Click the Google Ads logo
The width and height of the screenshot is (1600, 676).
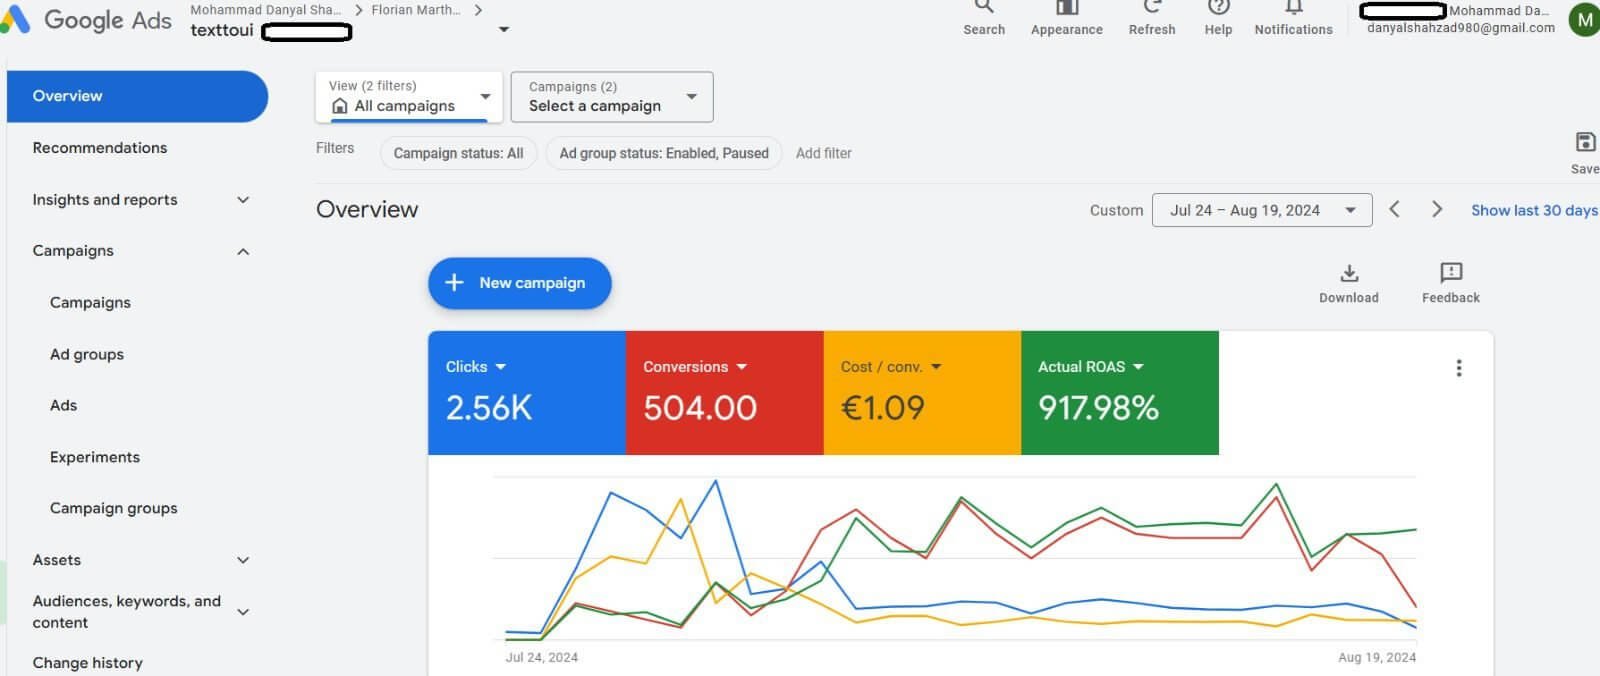87,20
